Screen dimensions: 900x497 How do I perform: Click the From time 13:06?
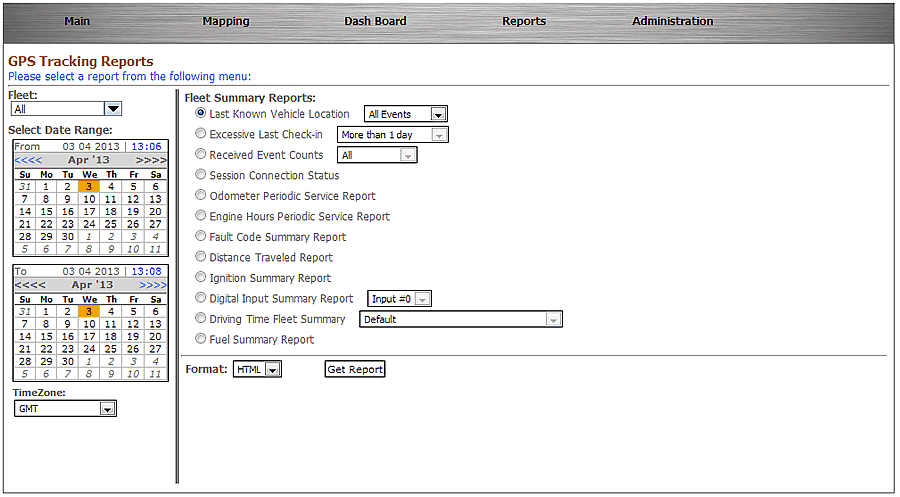point(146,146)
